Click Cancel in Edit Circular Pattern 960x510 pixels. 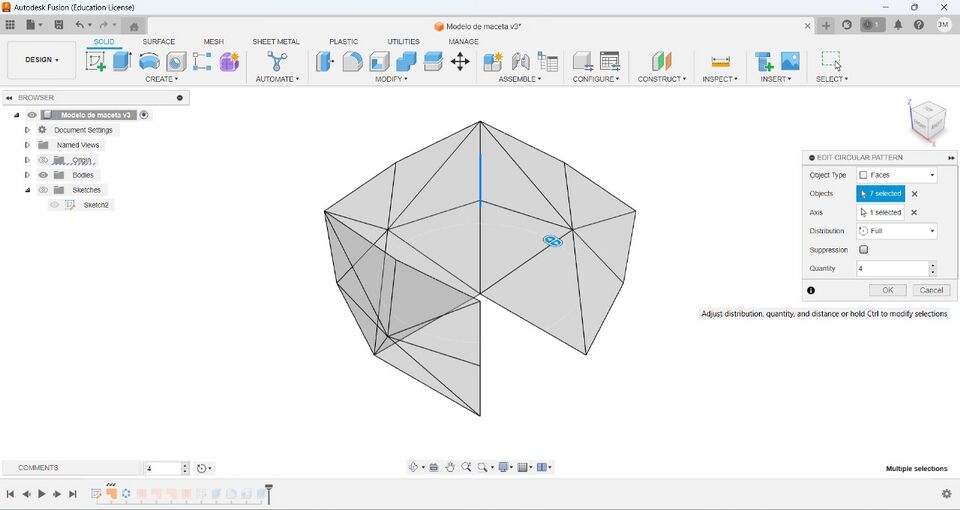[931, 290]
